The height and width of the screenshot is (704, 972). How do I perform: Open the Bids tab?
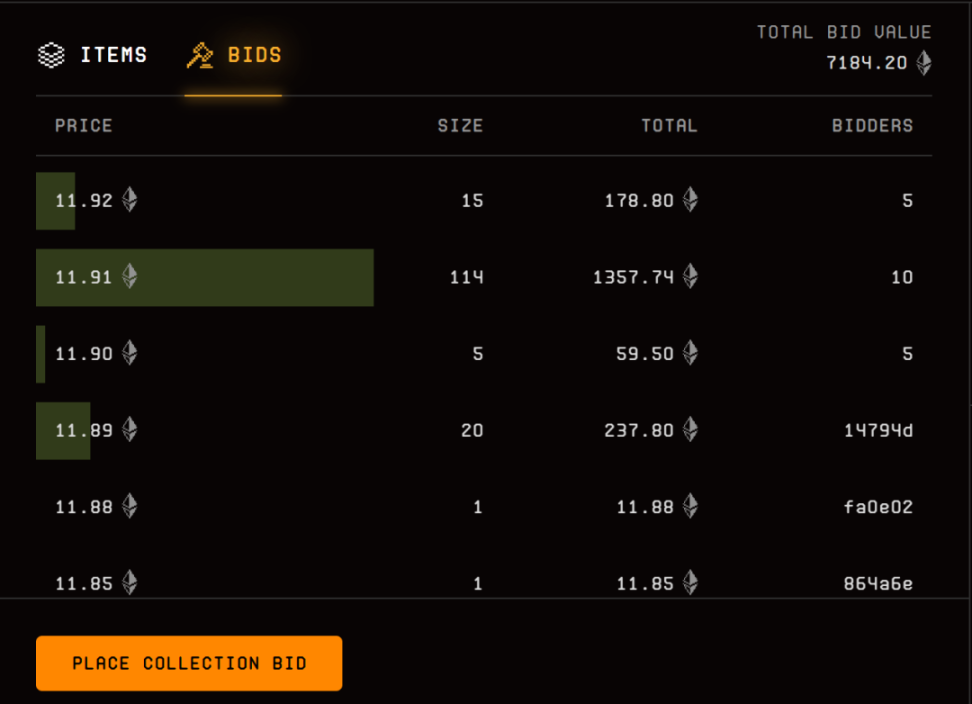(x=254, y=55)
